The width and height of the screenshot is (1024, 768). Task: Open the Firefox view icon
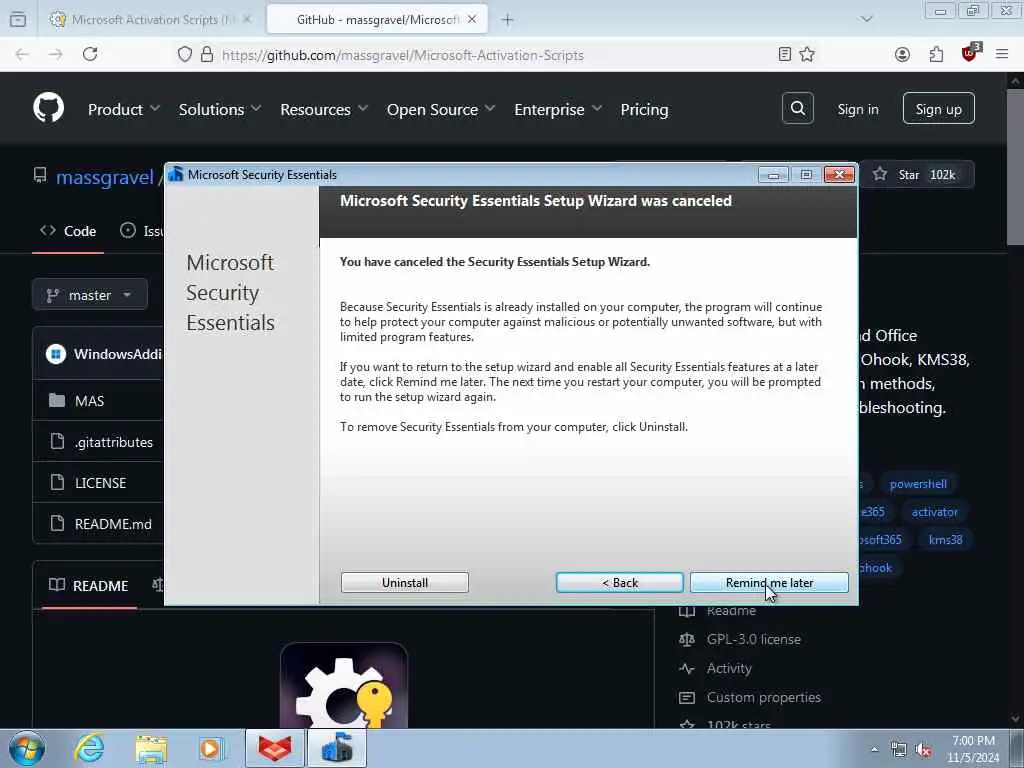tap(18, 20)
